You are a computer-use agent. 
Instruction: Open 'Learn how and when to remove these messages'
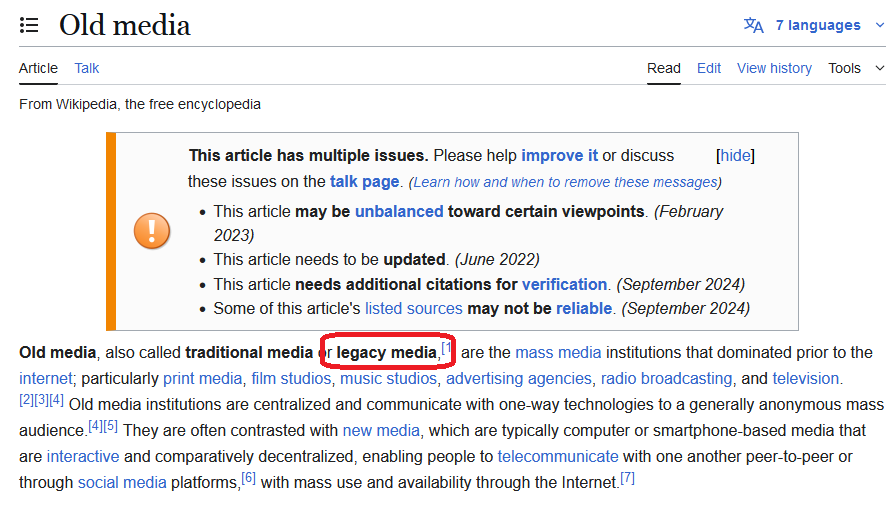[x=565, y=182]
